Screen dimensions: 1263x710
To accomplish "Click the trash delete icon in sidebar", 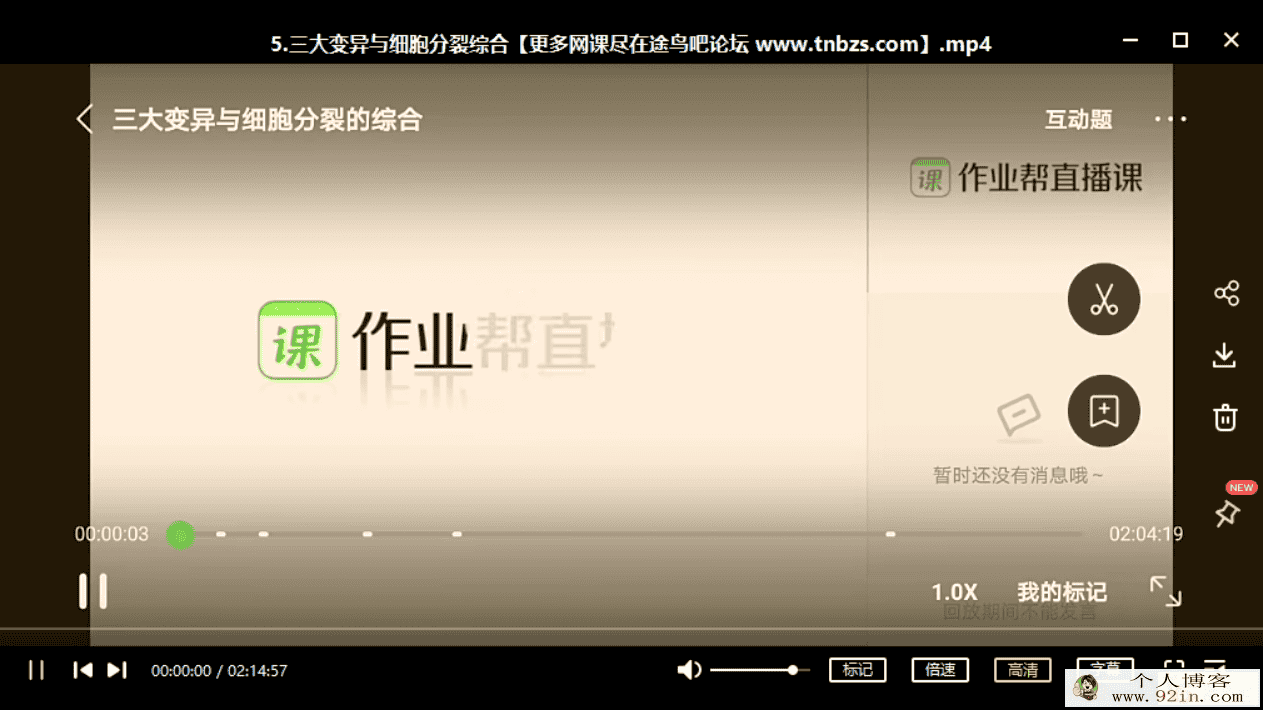I will 1225,417.
